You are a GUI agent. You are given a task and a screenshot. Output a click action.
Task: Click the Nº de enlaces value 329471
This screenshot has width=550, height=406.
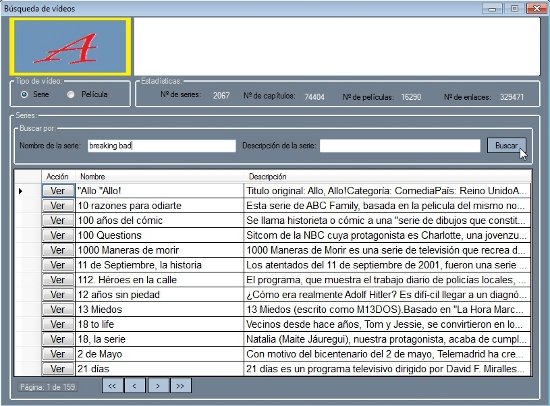[x=512, y=97]
